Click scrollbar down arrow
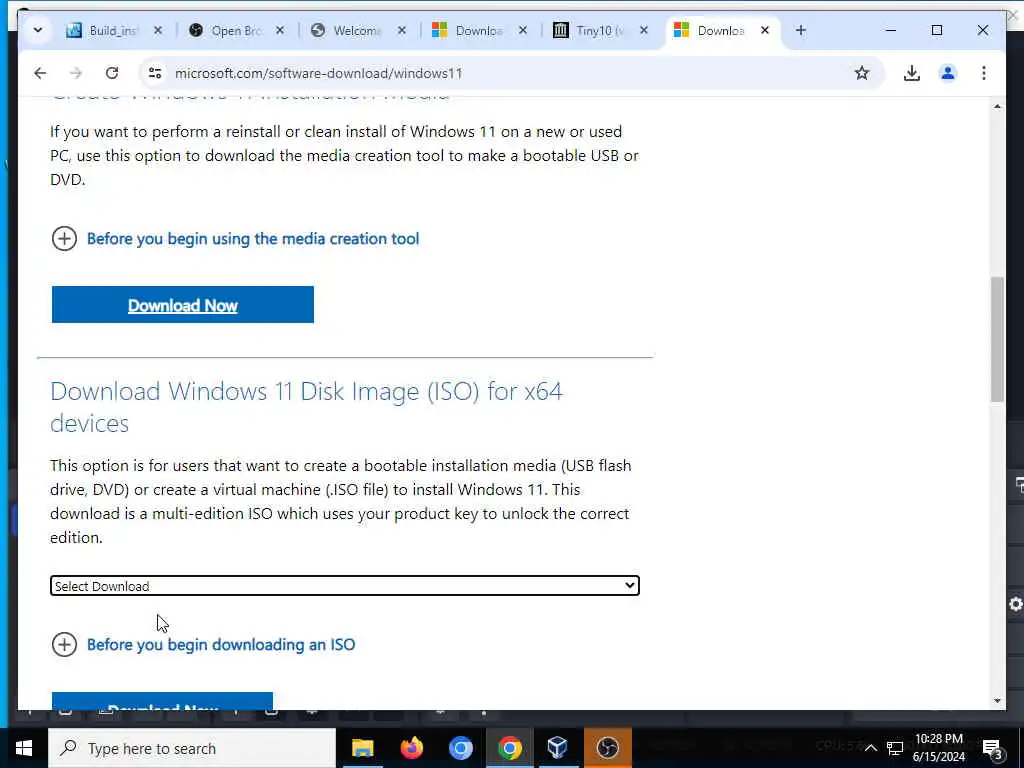The height and width of the screenshot is (768, 1024). point(997,701)
